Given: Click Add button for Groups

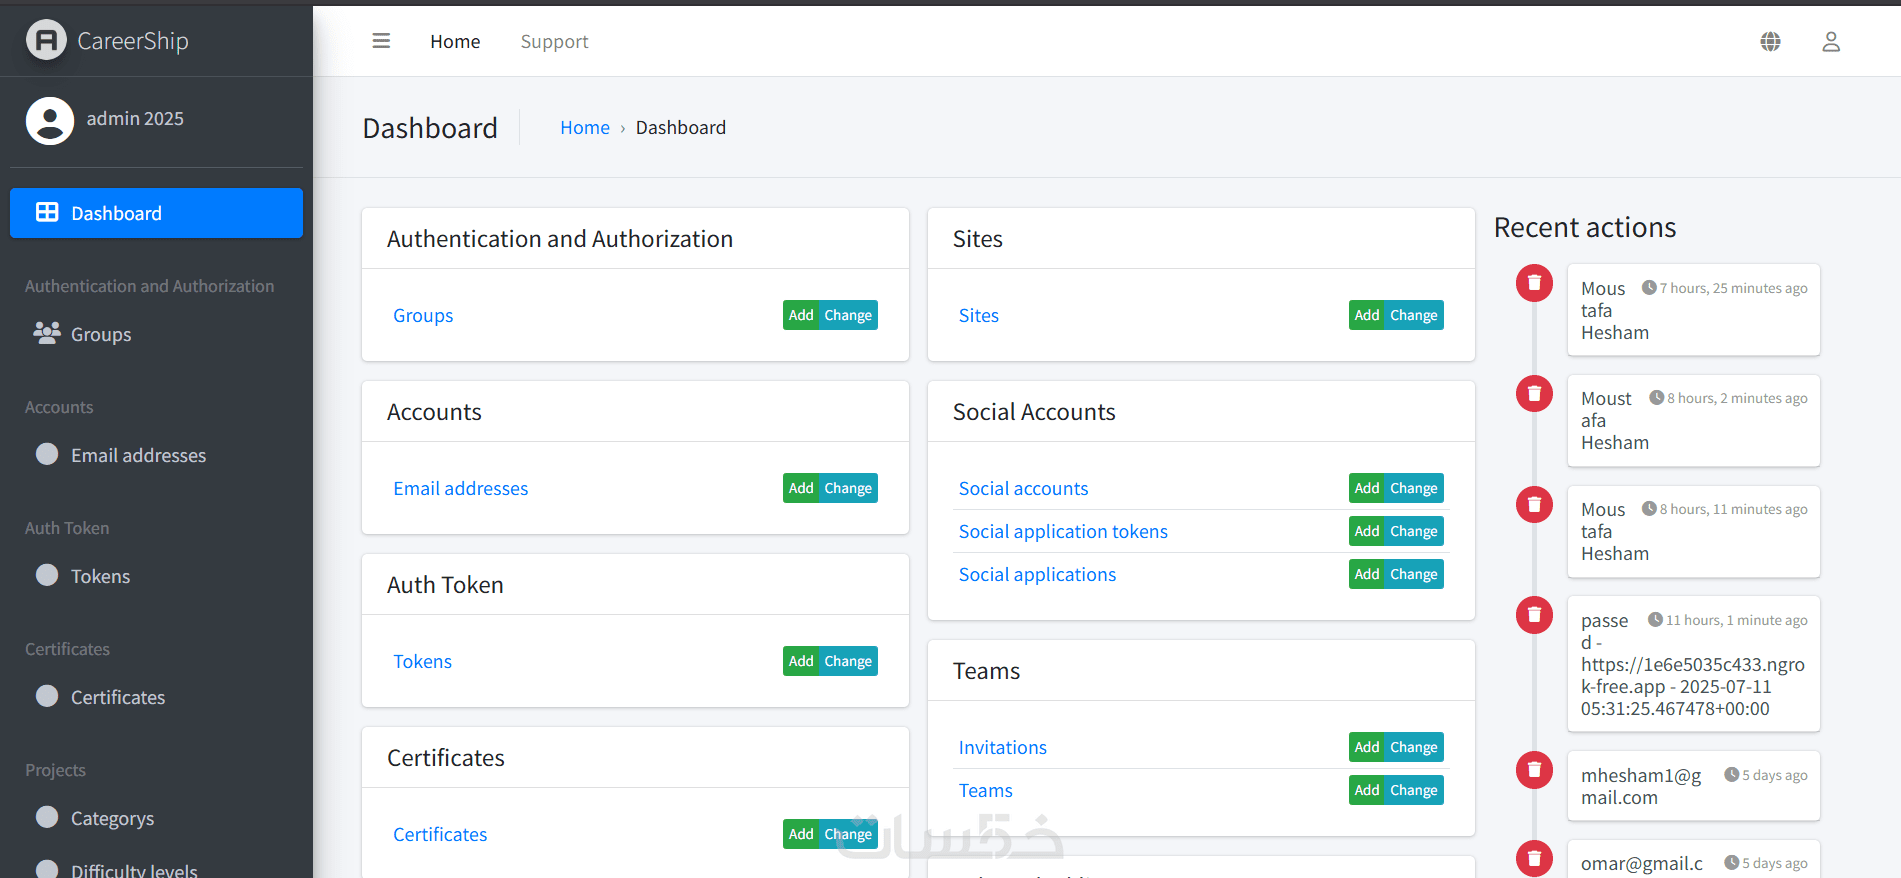Looking at the screenshot, I should click(800, 315).
